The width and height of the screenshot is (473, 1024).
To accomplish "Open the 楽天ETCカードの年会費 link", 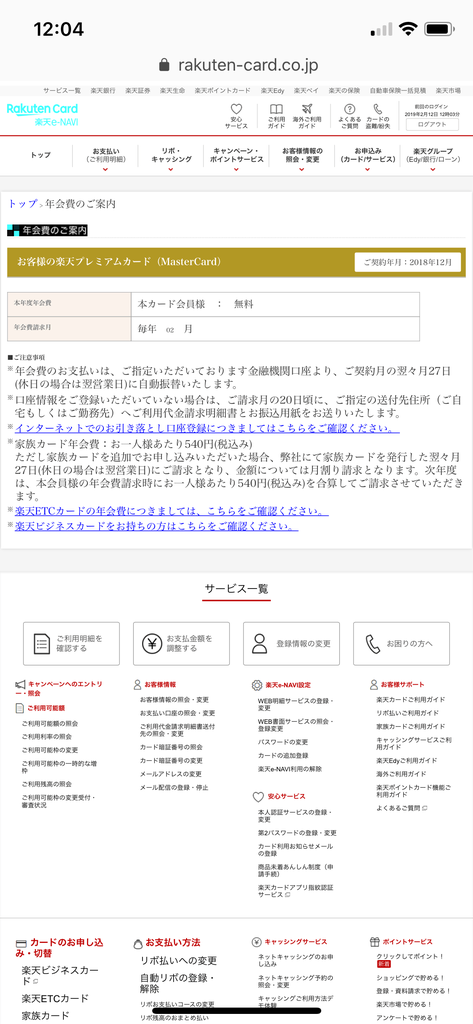I will point(171,511).
